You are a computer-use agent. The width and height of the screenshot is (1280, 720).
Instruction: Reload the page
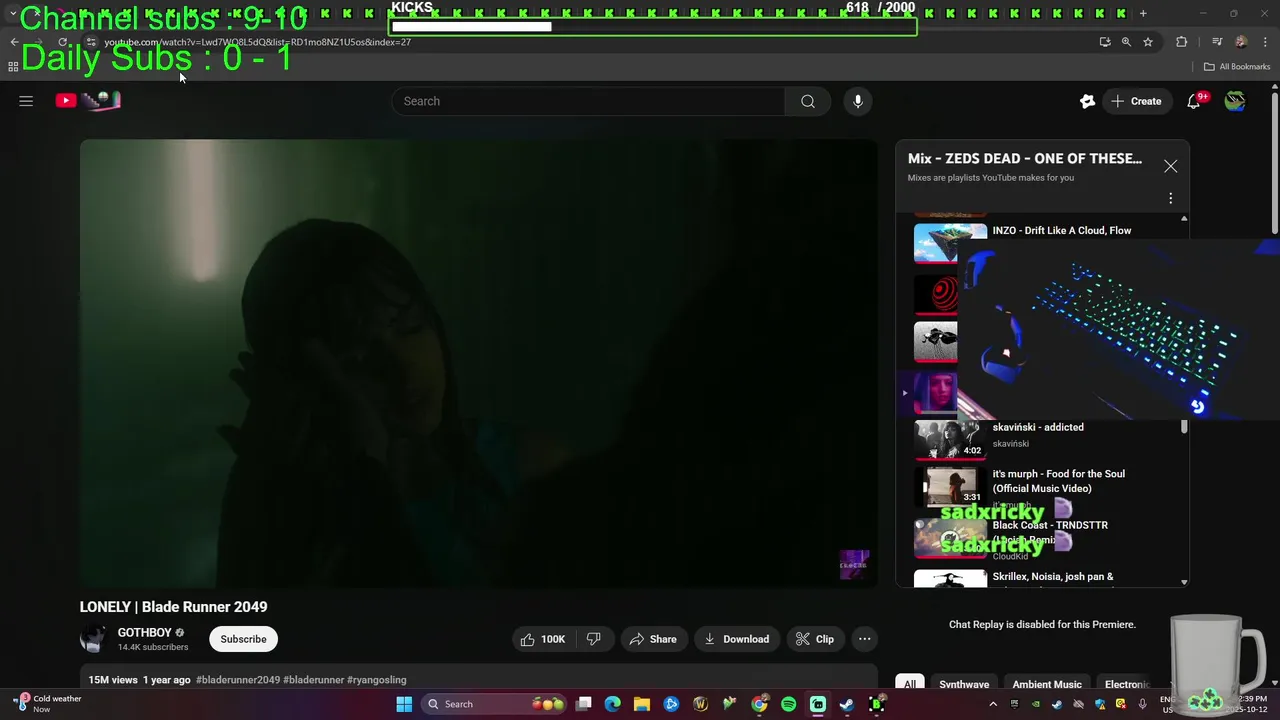coord(63,42)
